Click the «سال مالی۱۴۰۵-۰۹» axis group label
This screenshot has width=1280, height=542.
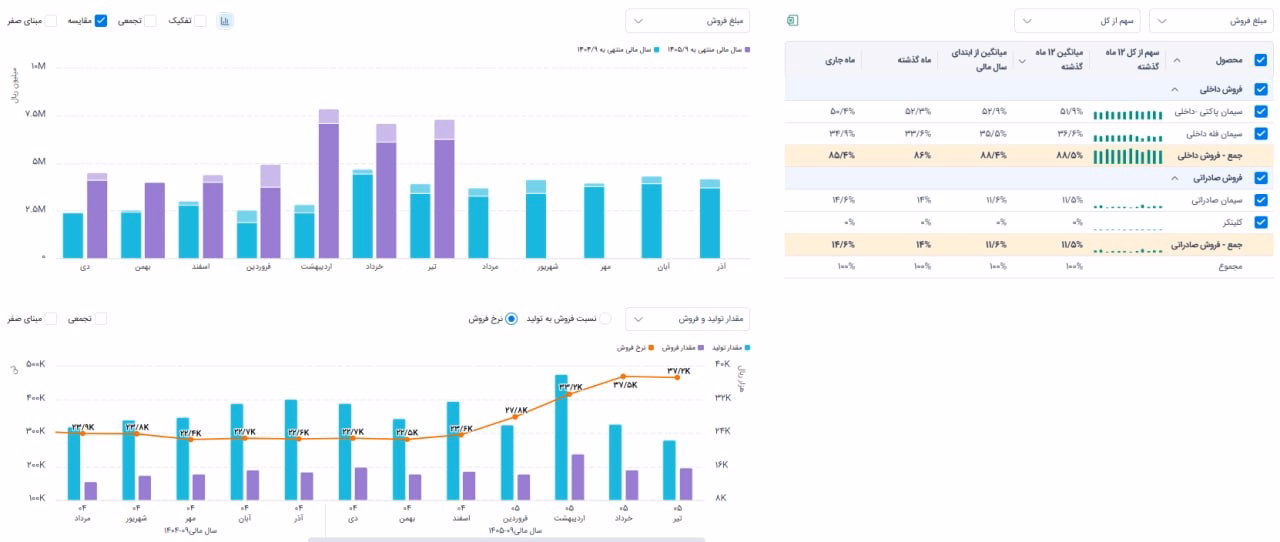click(515, 531)
